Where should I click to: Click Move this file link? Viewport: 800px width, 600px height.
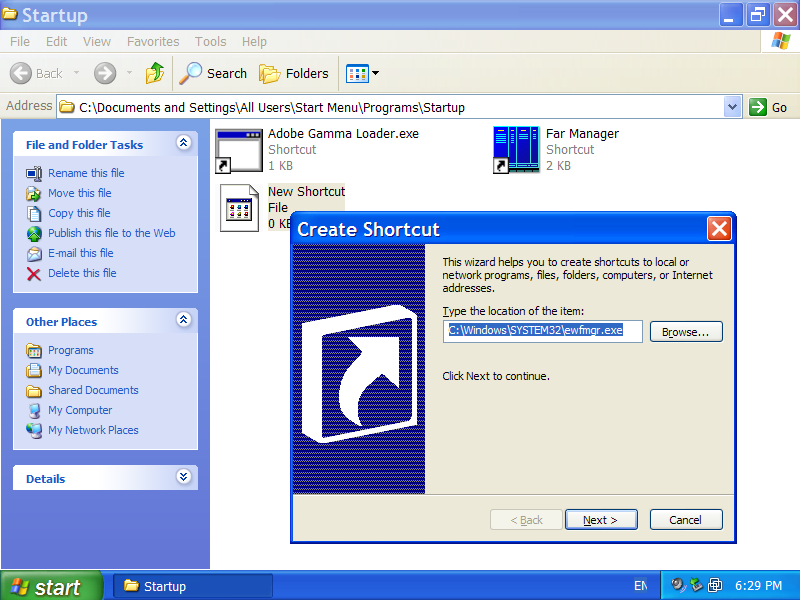tap(80, 193)
